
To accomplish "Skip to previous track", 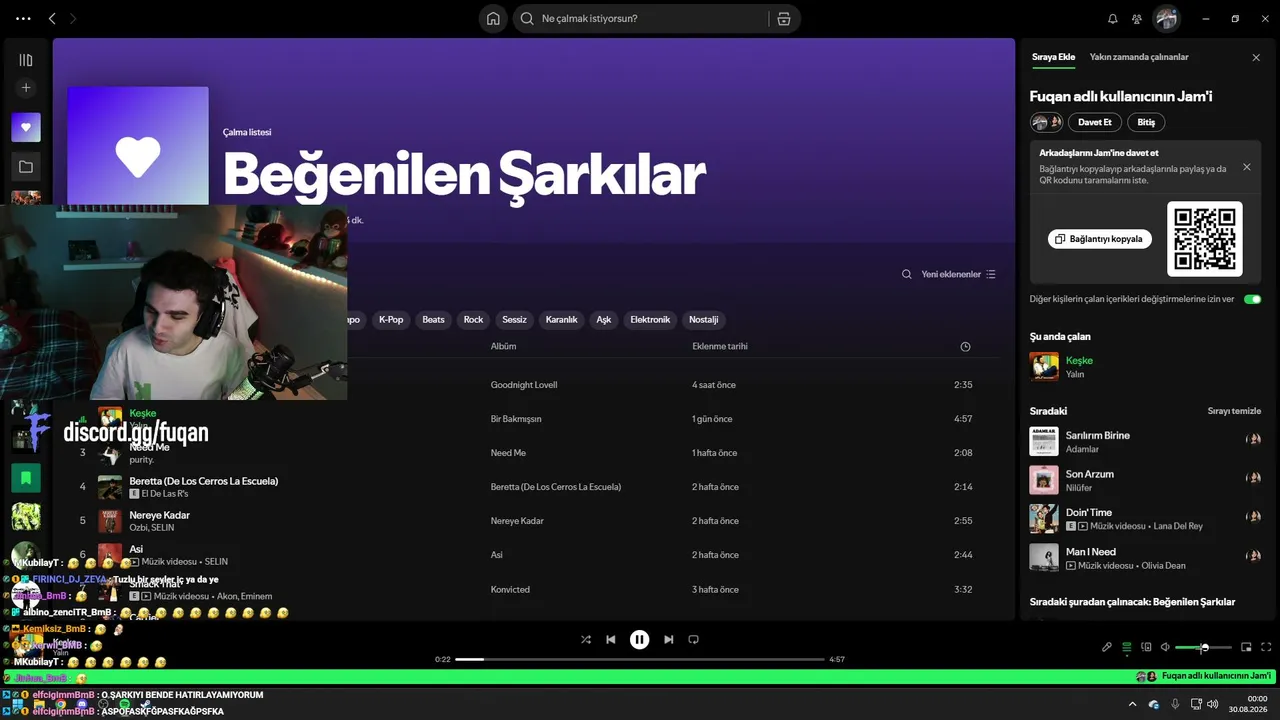I will [611, 640].
